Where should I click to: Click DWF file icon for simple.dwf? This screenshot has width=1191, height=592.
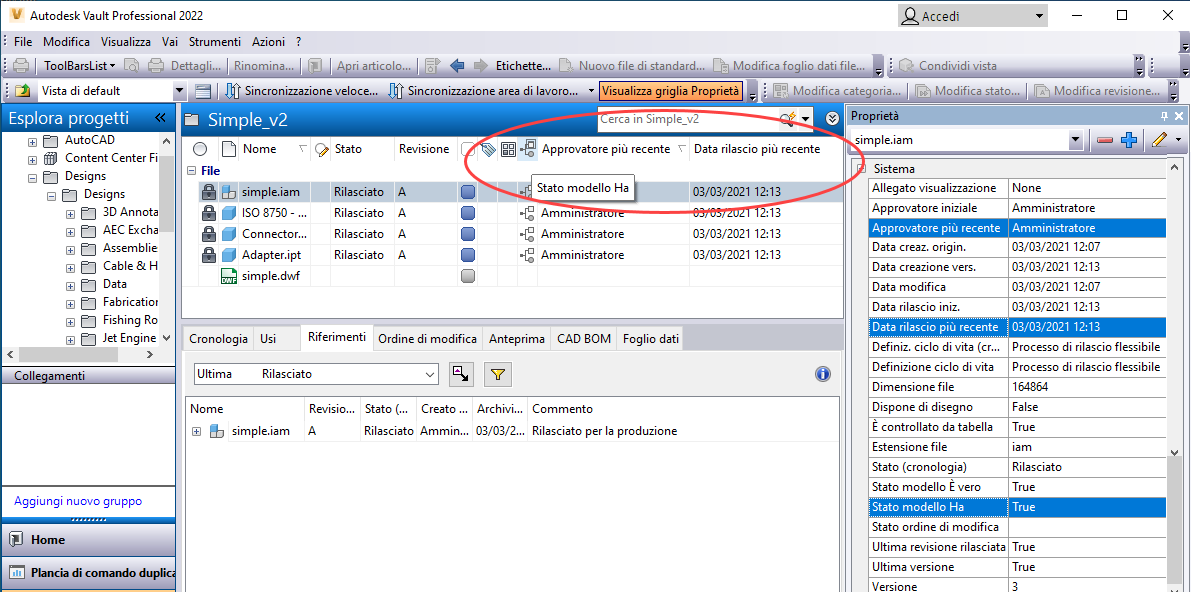pyautogui.click(x=229, y=276)
